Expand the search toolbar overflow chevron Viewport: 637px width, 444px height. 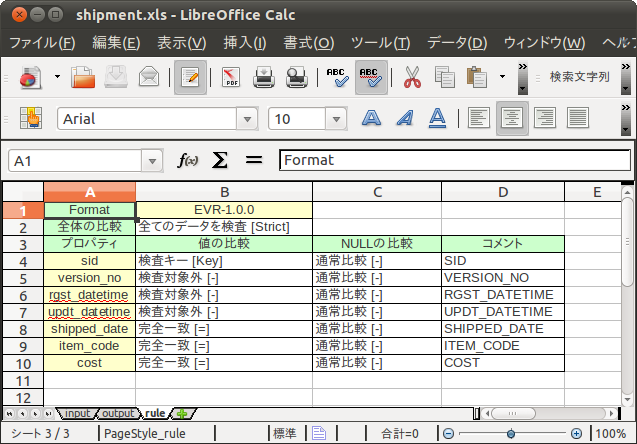[626, 77]
